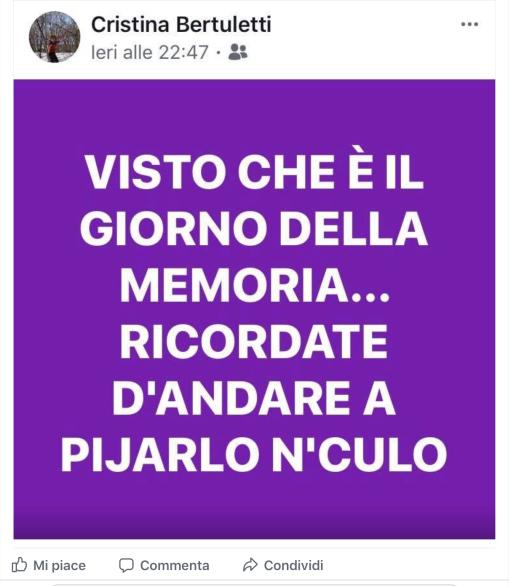Click empty purple area below the post text
This screenshot has width=509, height=586.
254,506
